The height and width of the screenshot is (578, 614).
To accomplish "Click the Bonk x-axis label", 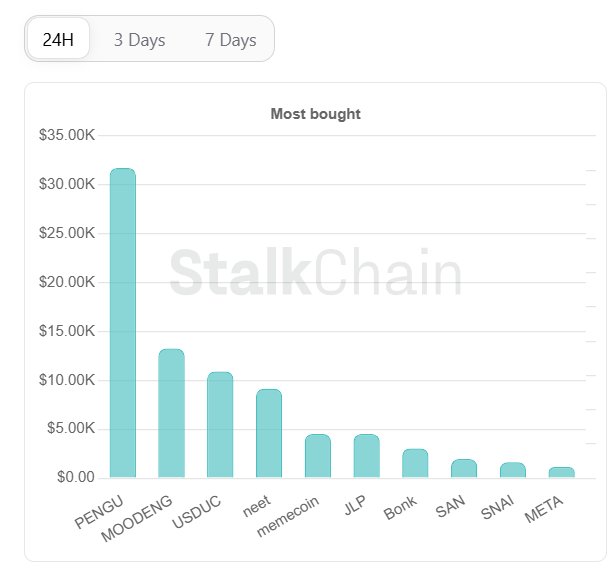I will tap(402, 508).
